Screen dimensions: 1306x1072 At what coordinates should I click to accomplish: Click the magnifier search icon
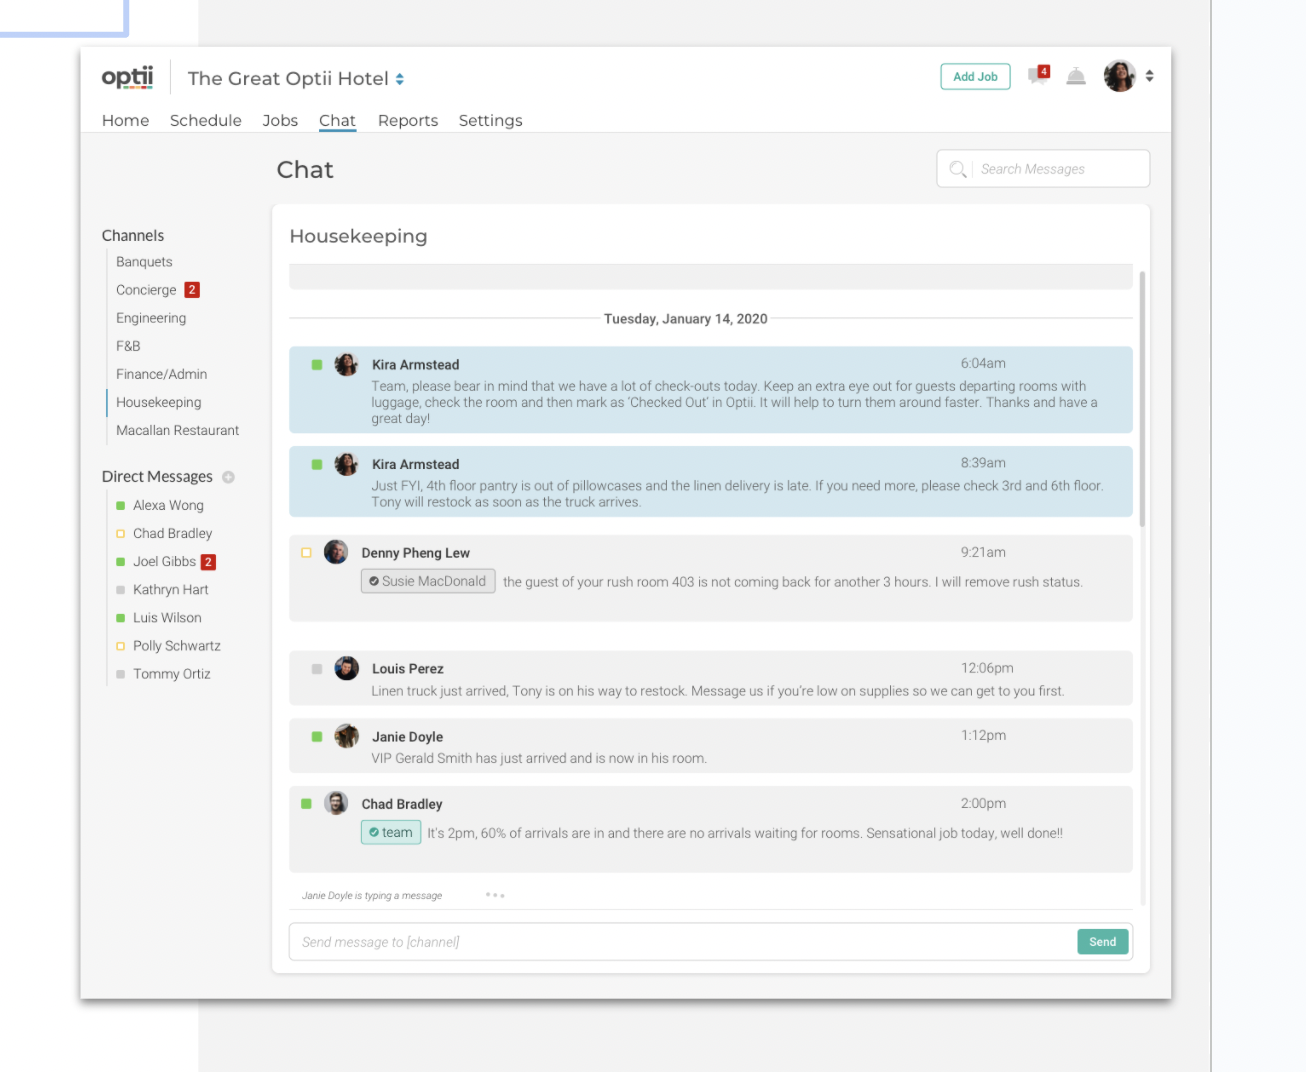tap(957, 169)
